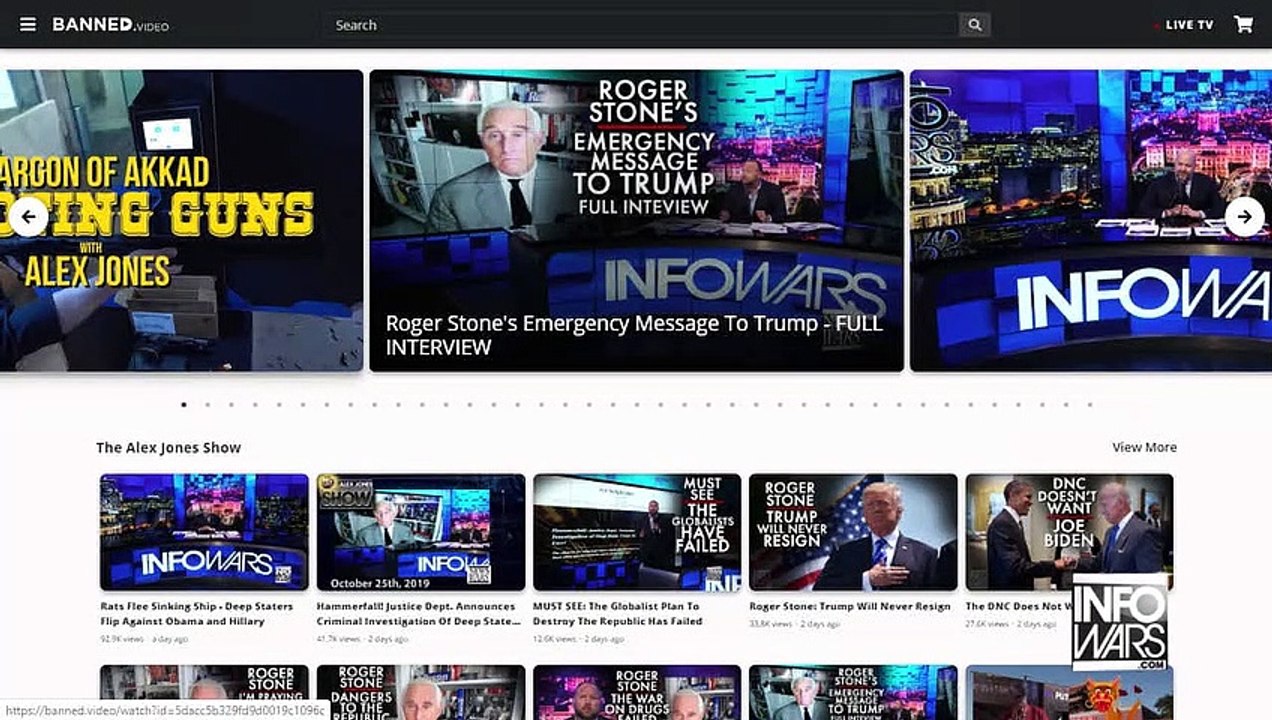The image size is (1272, 720).
Task: Select the first carousel pagination dot
Action: [x=184, y=405]
